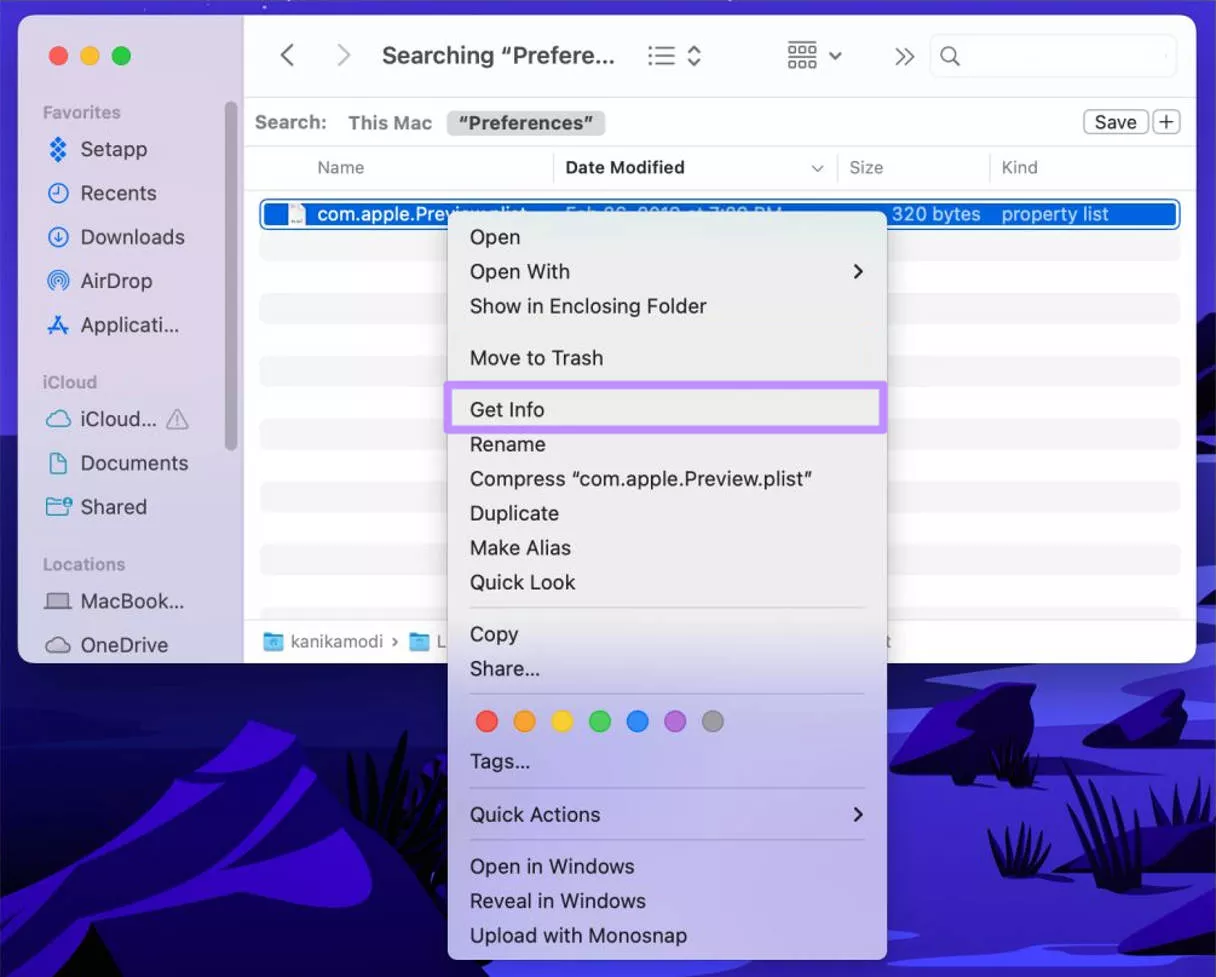Viewport: 1216px width, 977px height.
Task: Sort by the Kind column
Action: pos(1019,167)
